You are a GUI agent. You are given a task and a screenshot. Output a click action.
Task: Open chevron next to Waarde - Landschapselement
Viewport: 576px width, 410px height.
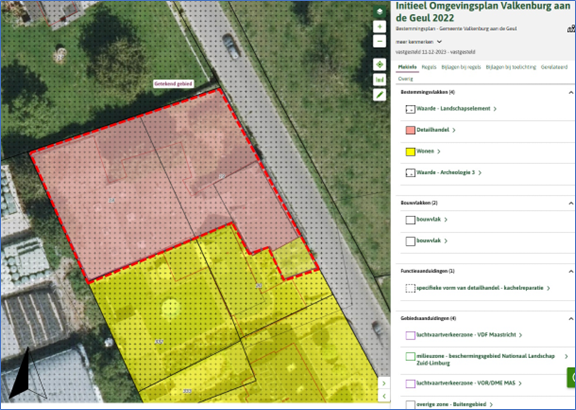(495, 109)
